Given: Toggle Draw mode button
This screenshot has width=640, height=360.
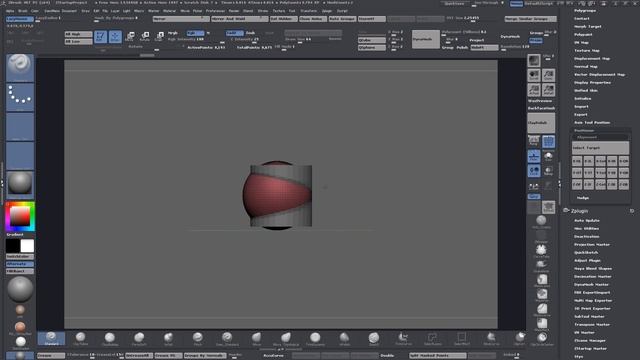Looking at the screenshot, I should coord(115,37).
